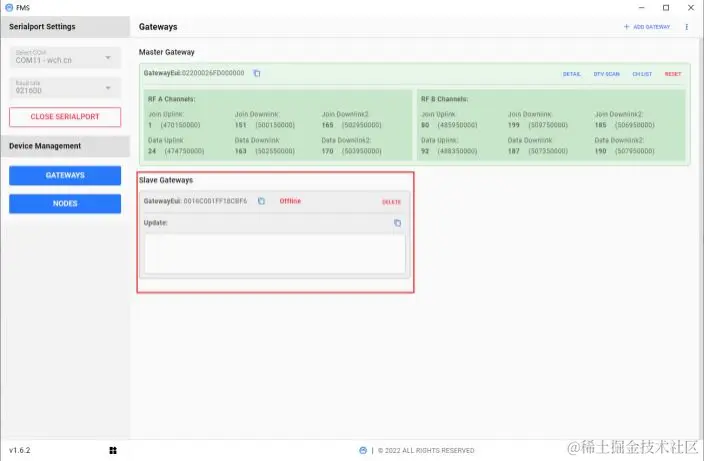704x461 pixels.
Task: Click the RF A Channels label
Action: coord(172,99)
